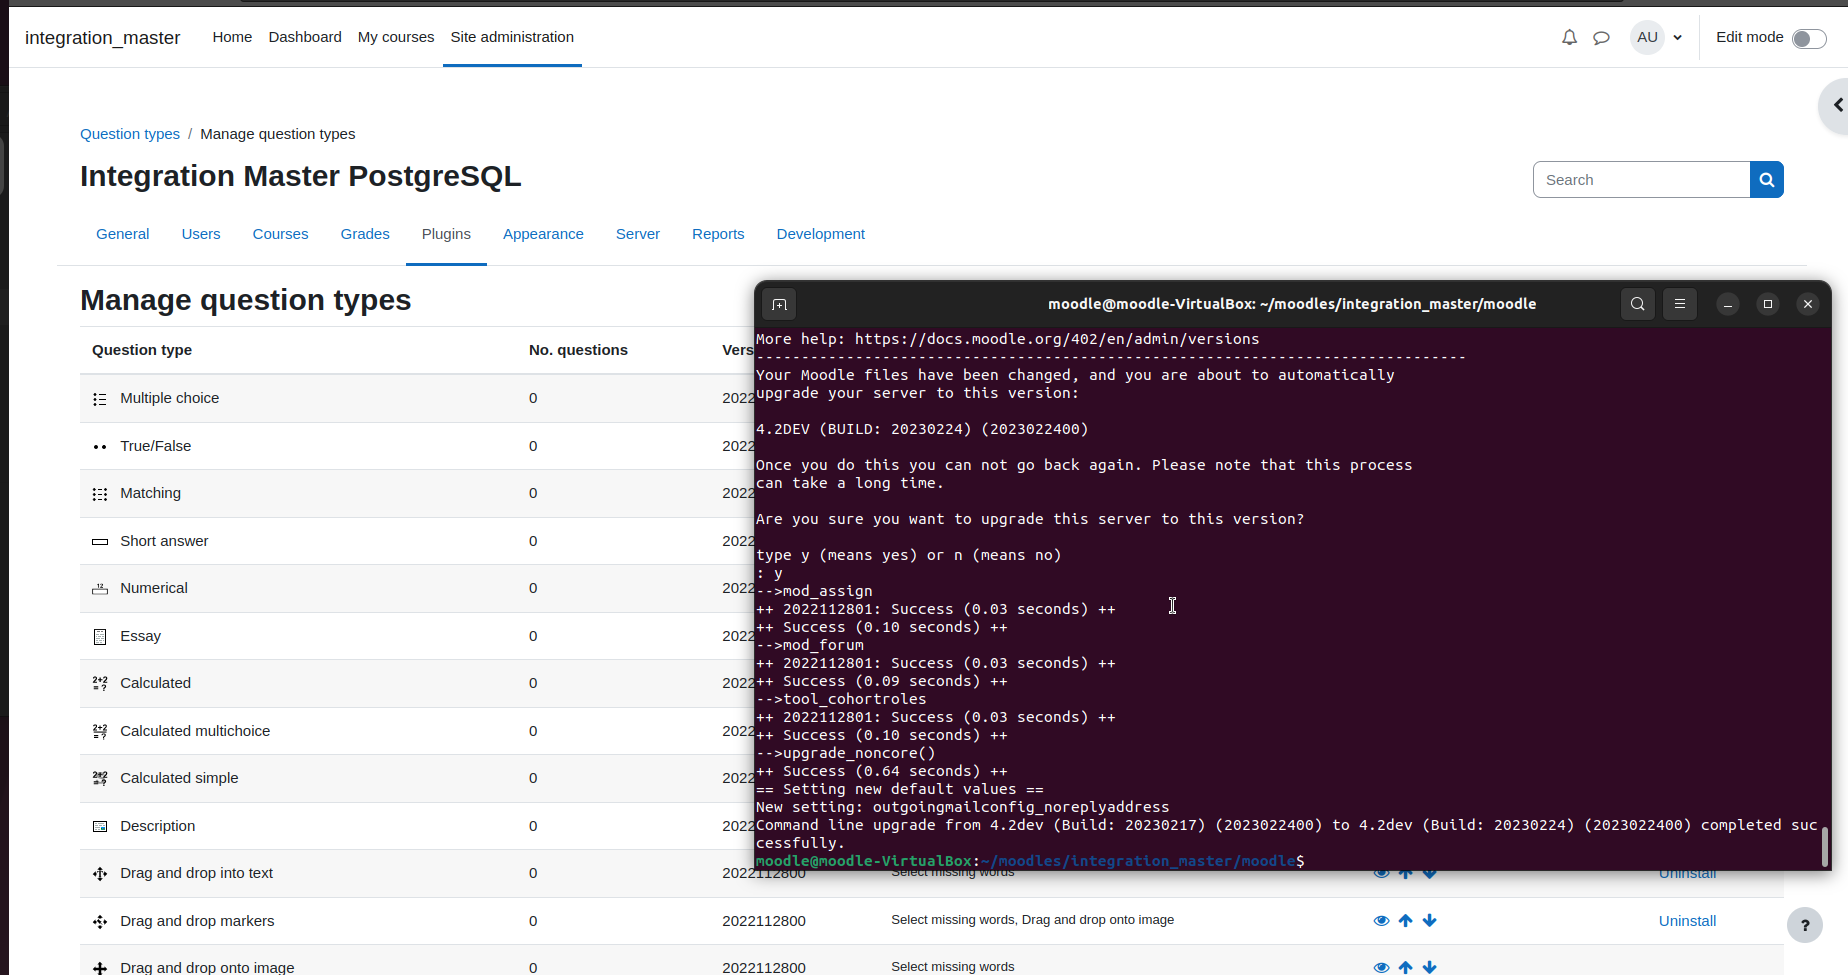
Task: Click the Matching question type icon
Action: point(100,494)
